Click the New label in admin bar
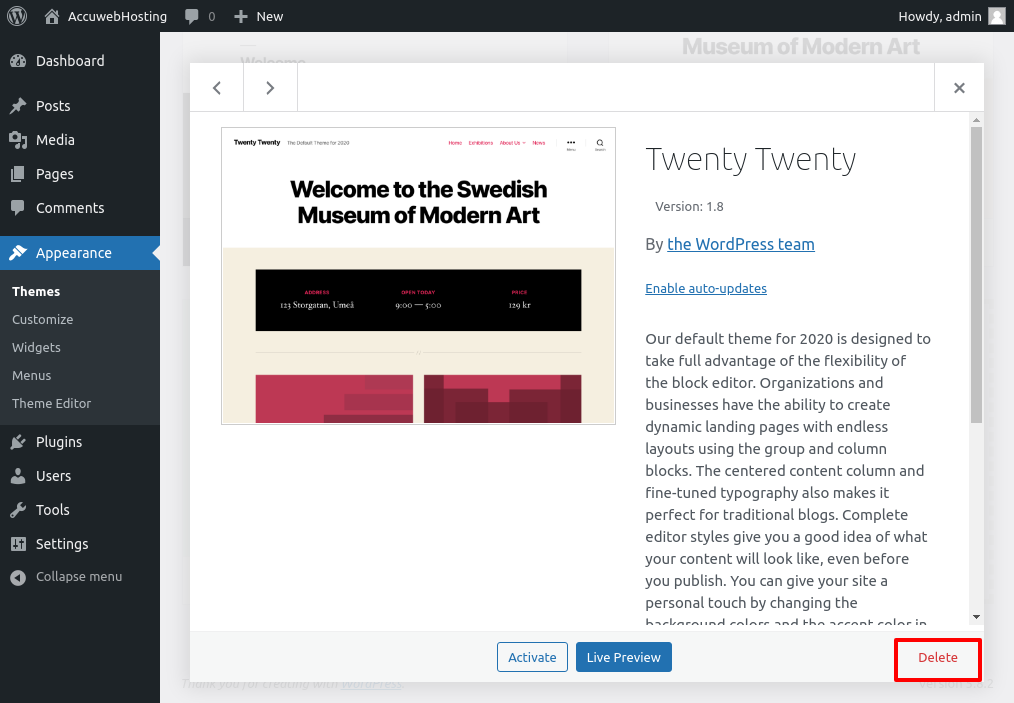 tap(270, 16)
